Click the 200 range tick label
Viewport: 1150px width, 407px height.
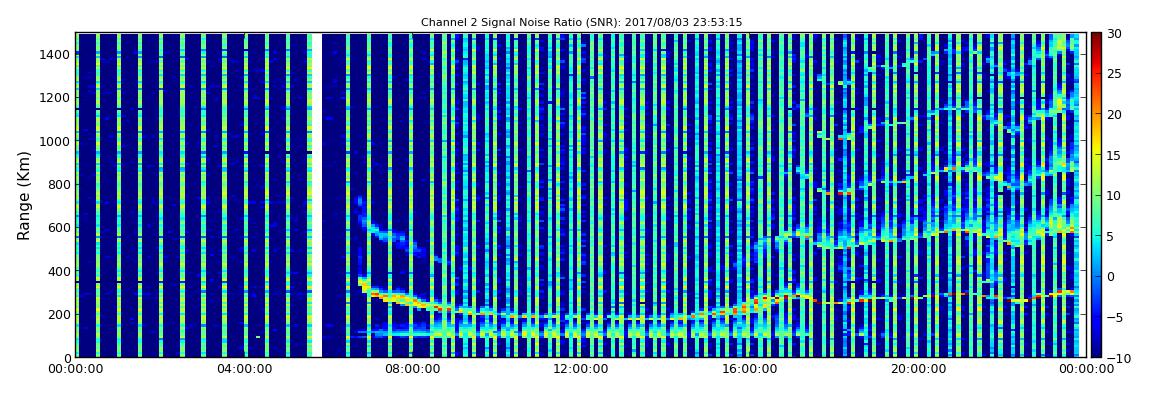[59, 314]
